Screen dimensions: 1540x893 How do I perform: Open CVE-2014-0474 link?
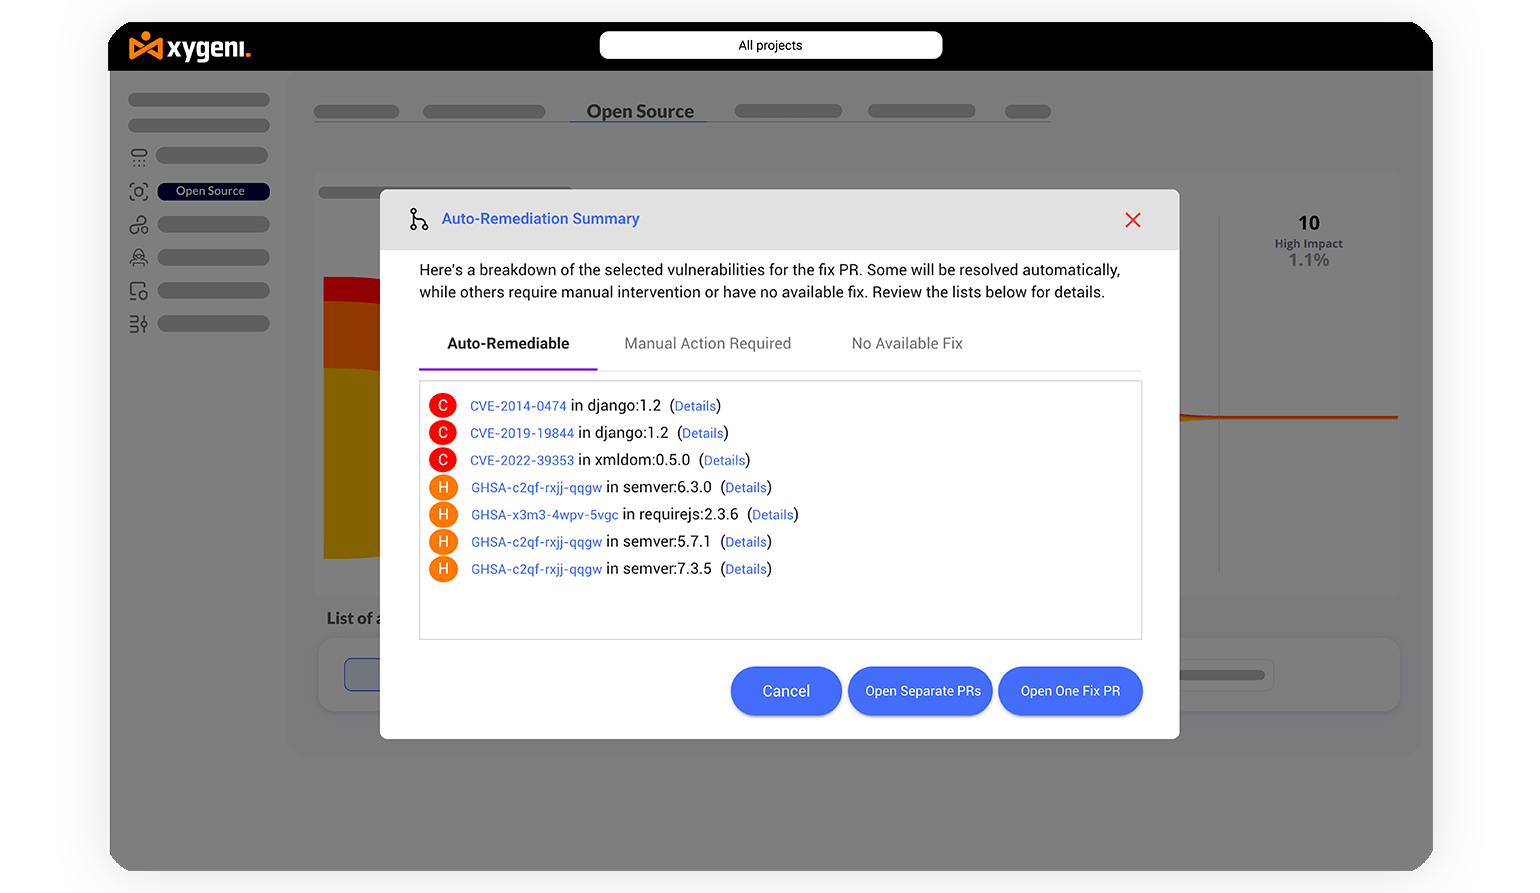tap(518, 406)
